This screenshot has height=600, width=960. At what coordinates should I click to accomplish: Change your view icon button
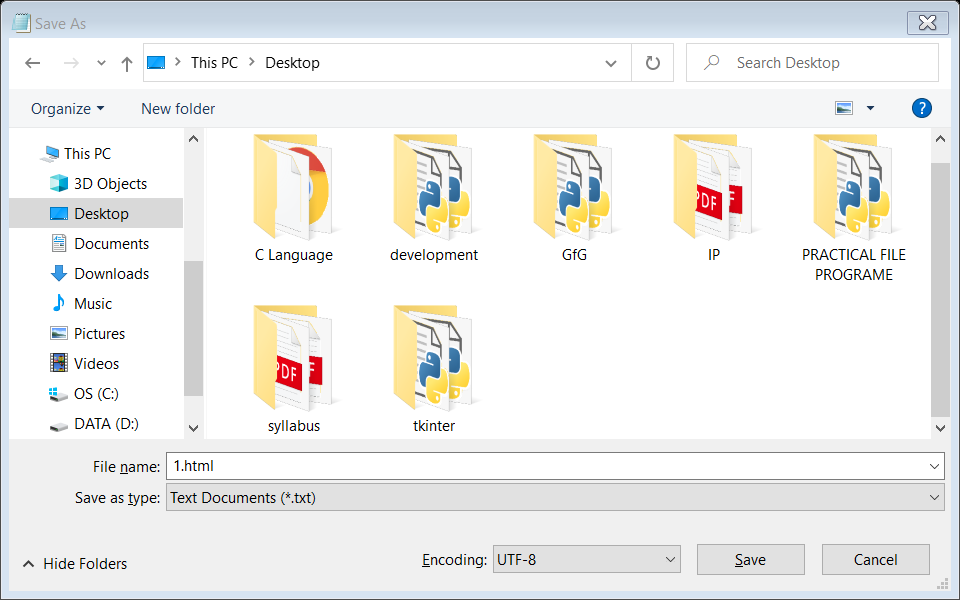pos(844,108)
